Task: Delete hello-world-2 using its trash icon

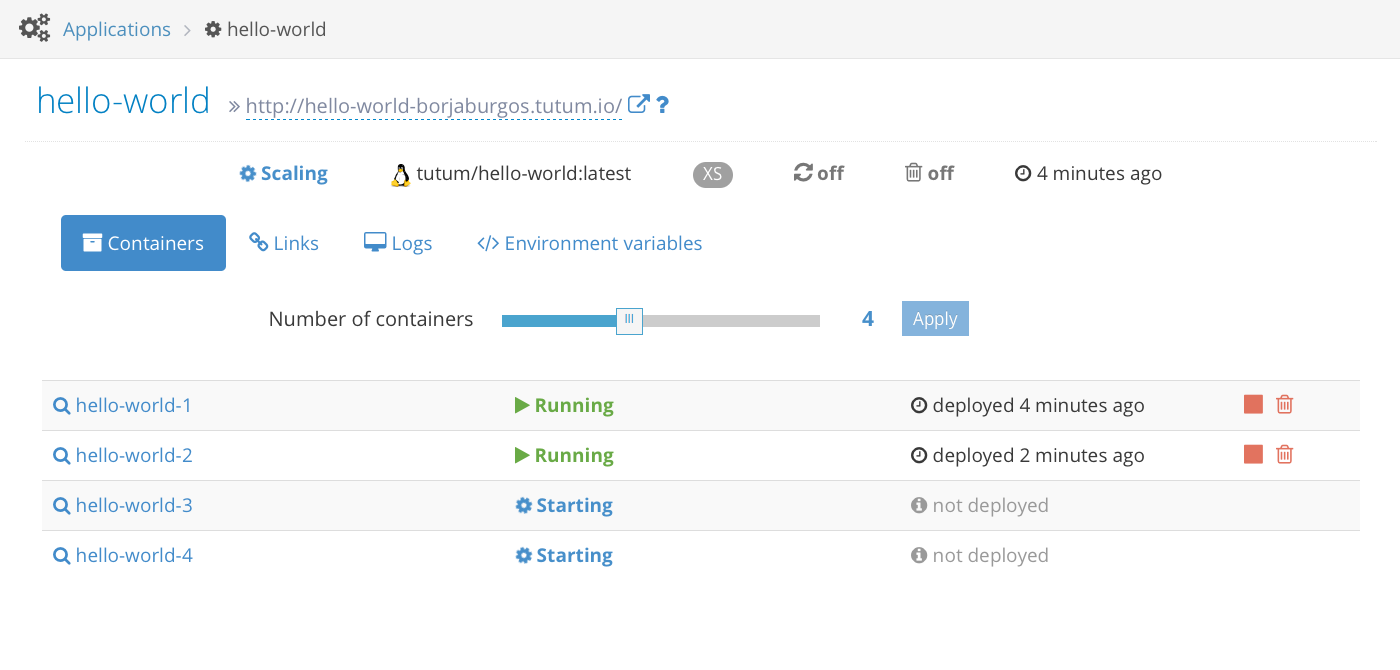Action: point(1285,454)
